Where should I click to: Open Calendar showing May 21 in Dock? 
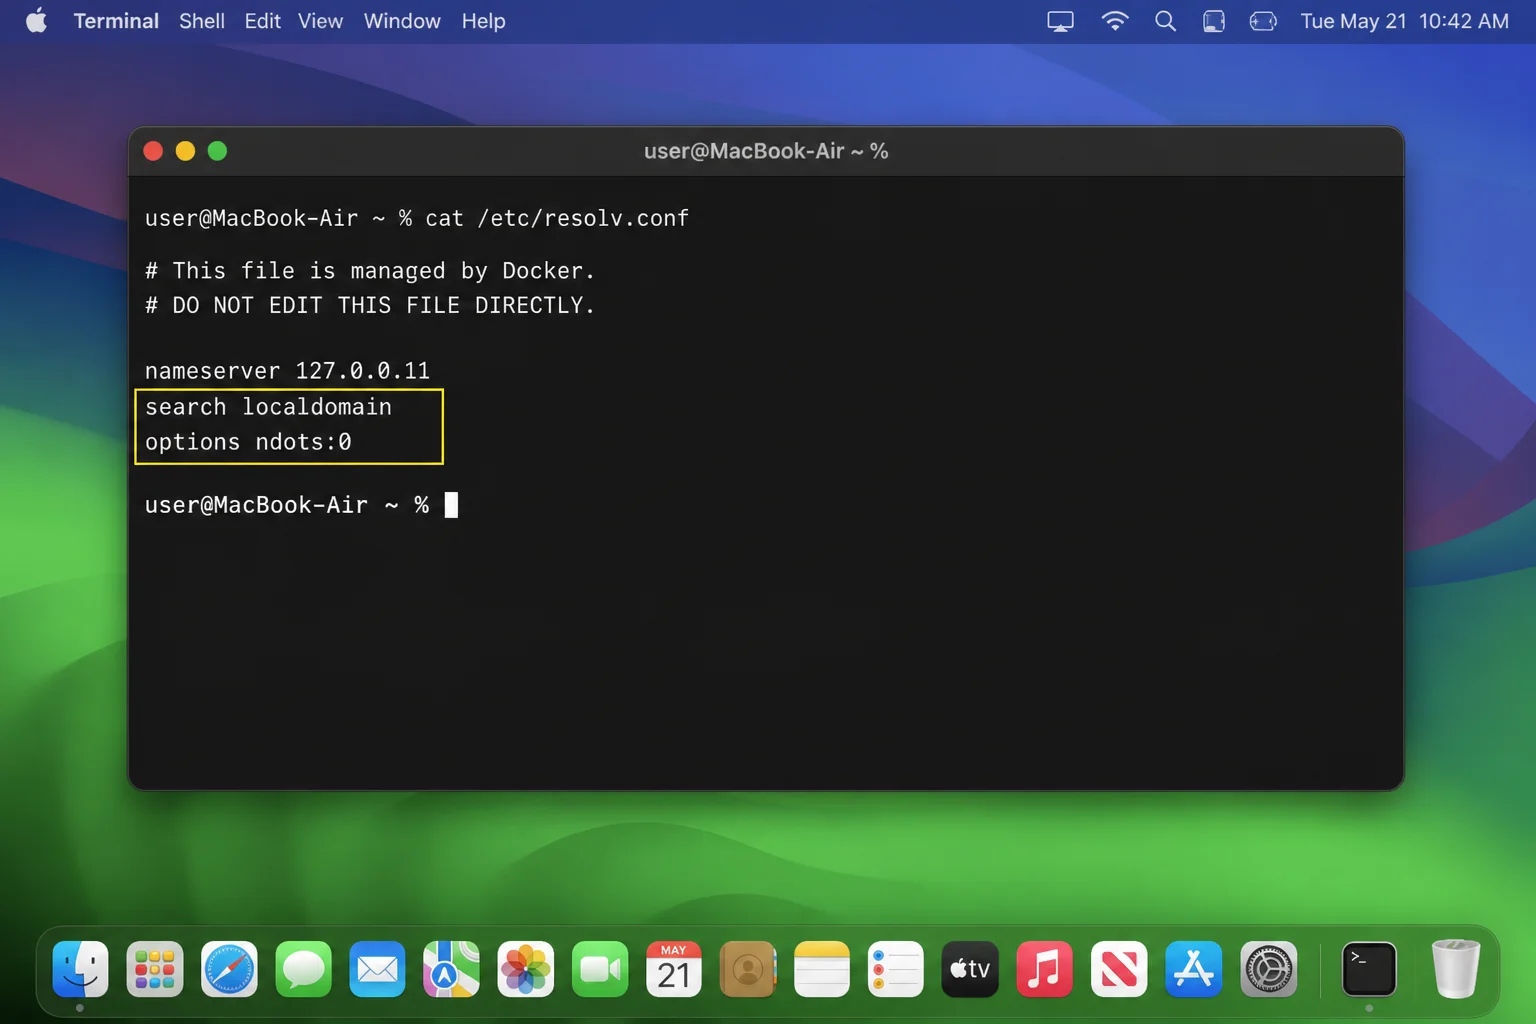(674, 969)
